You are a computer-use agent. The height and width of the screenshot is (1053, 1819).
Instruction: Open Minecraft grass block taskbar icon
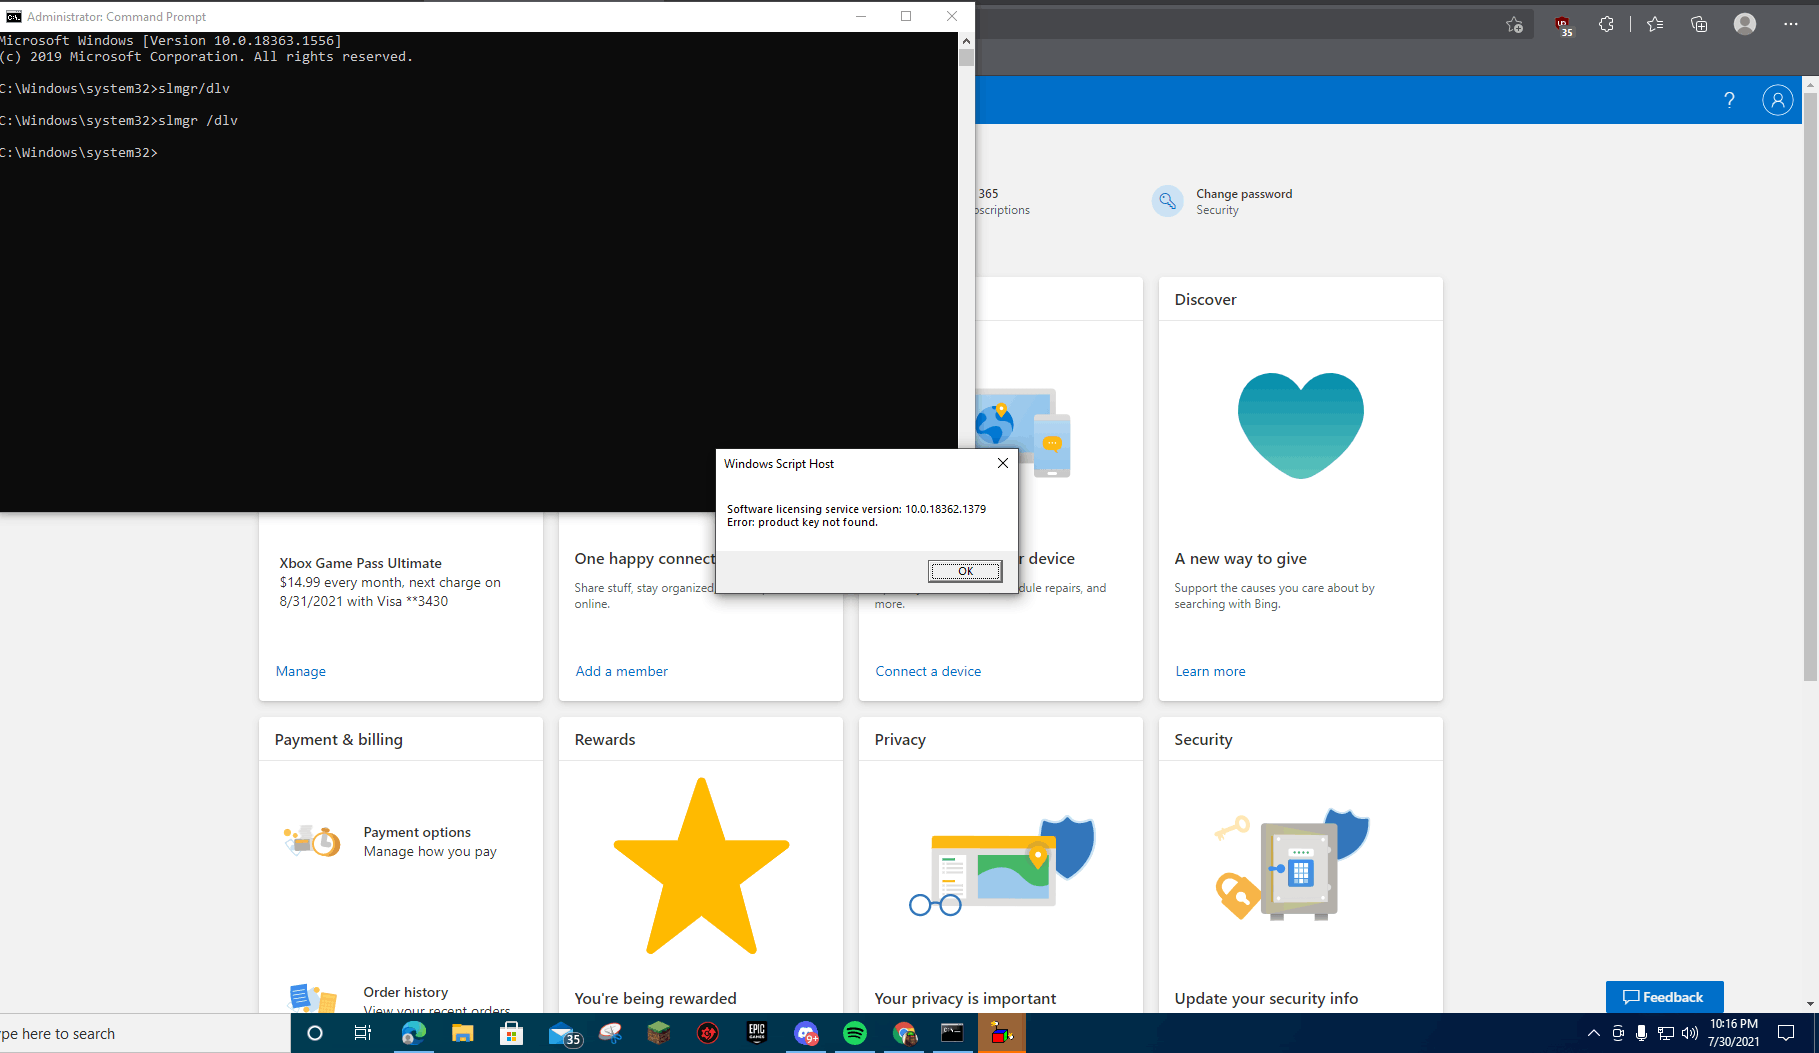pos(658,1033)
